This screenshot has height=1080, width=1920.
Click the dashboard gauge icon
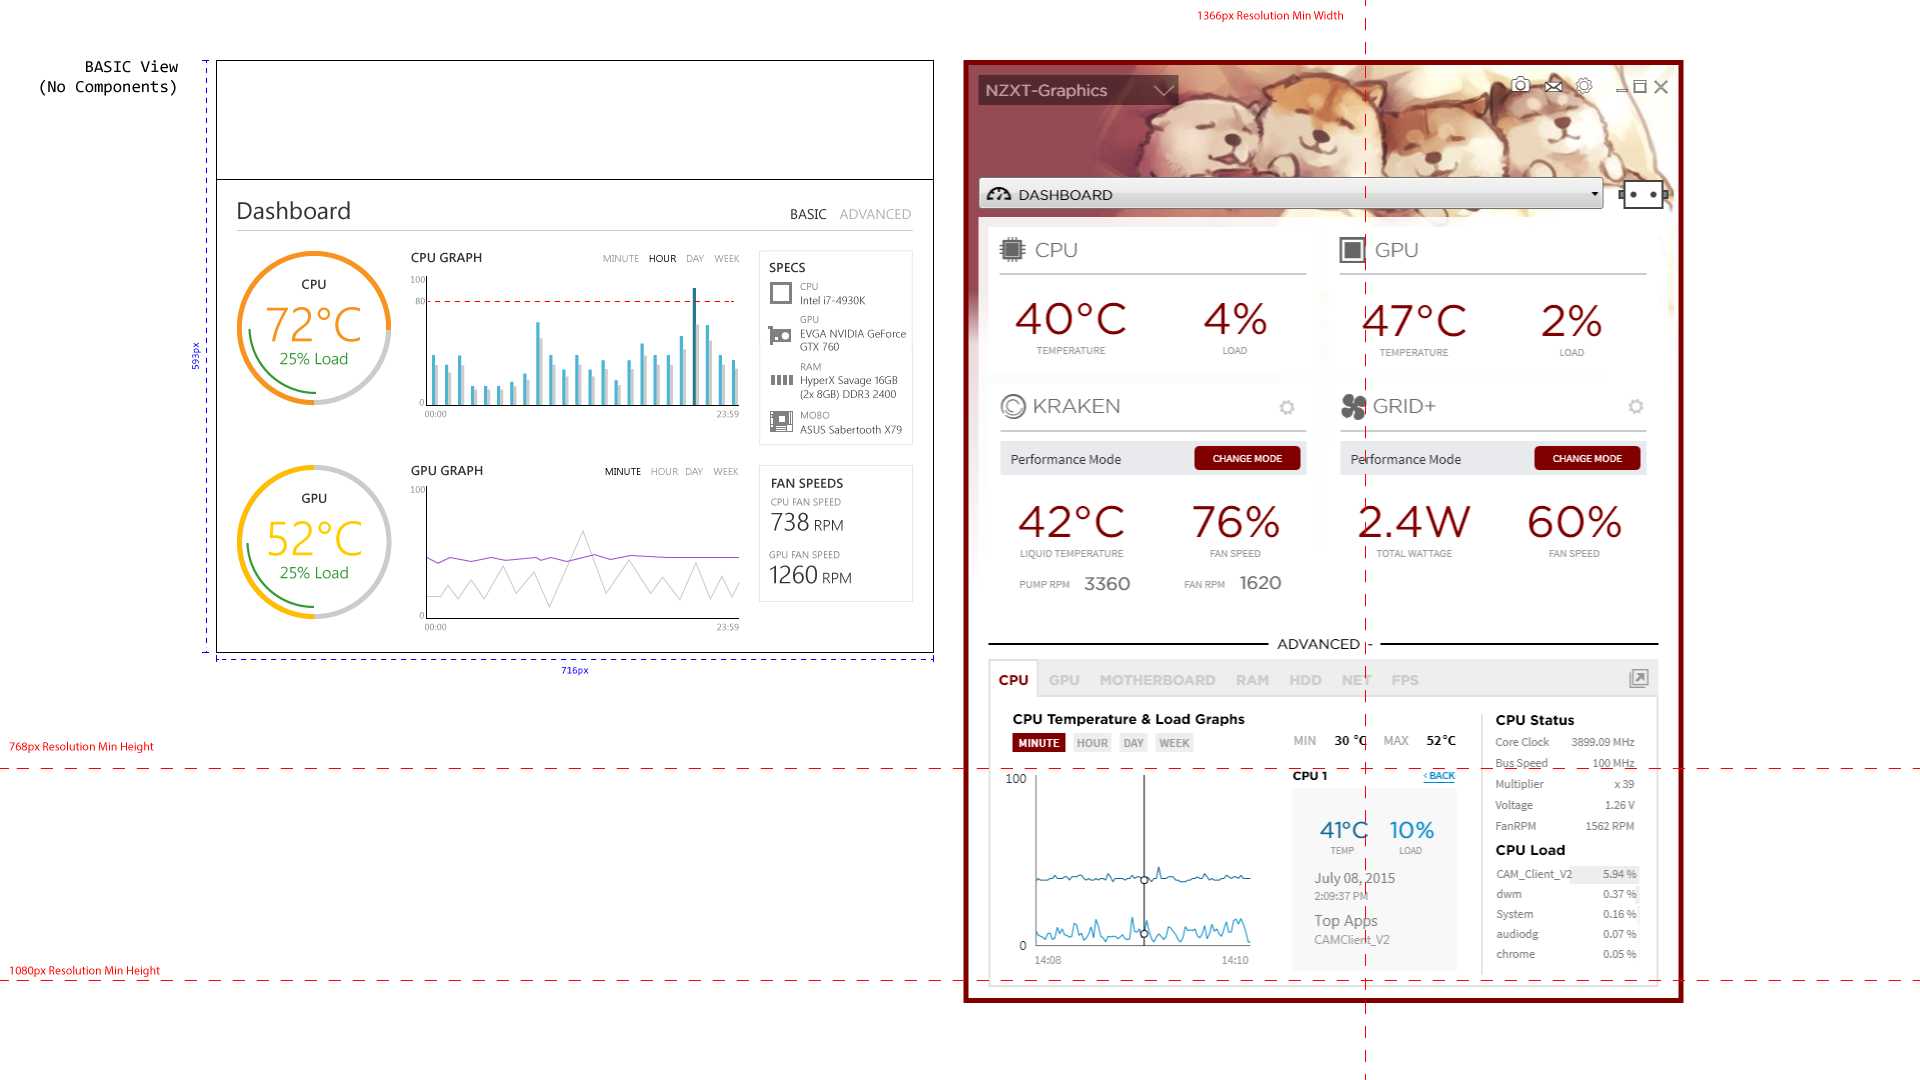click(998, 194)
